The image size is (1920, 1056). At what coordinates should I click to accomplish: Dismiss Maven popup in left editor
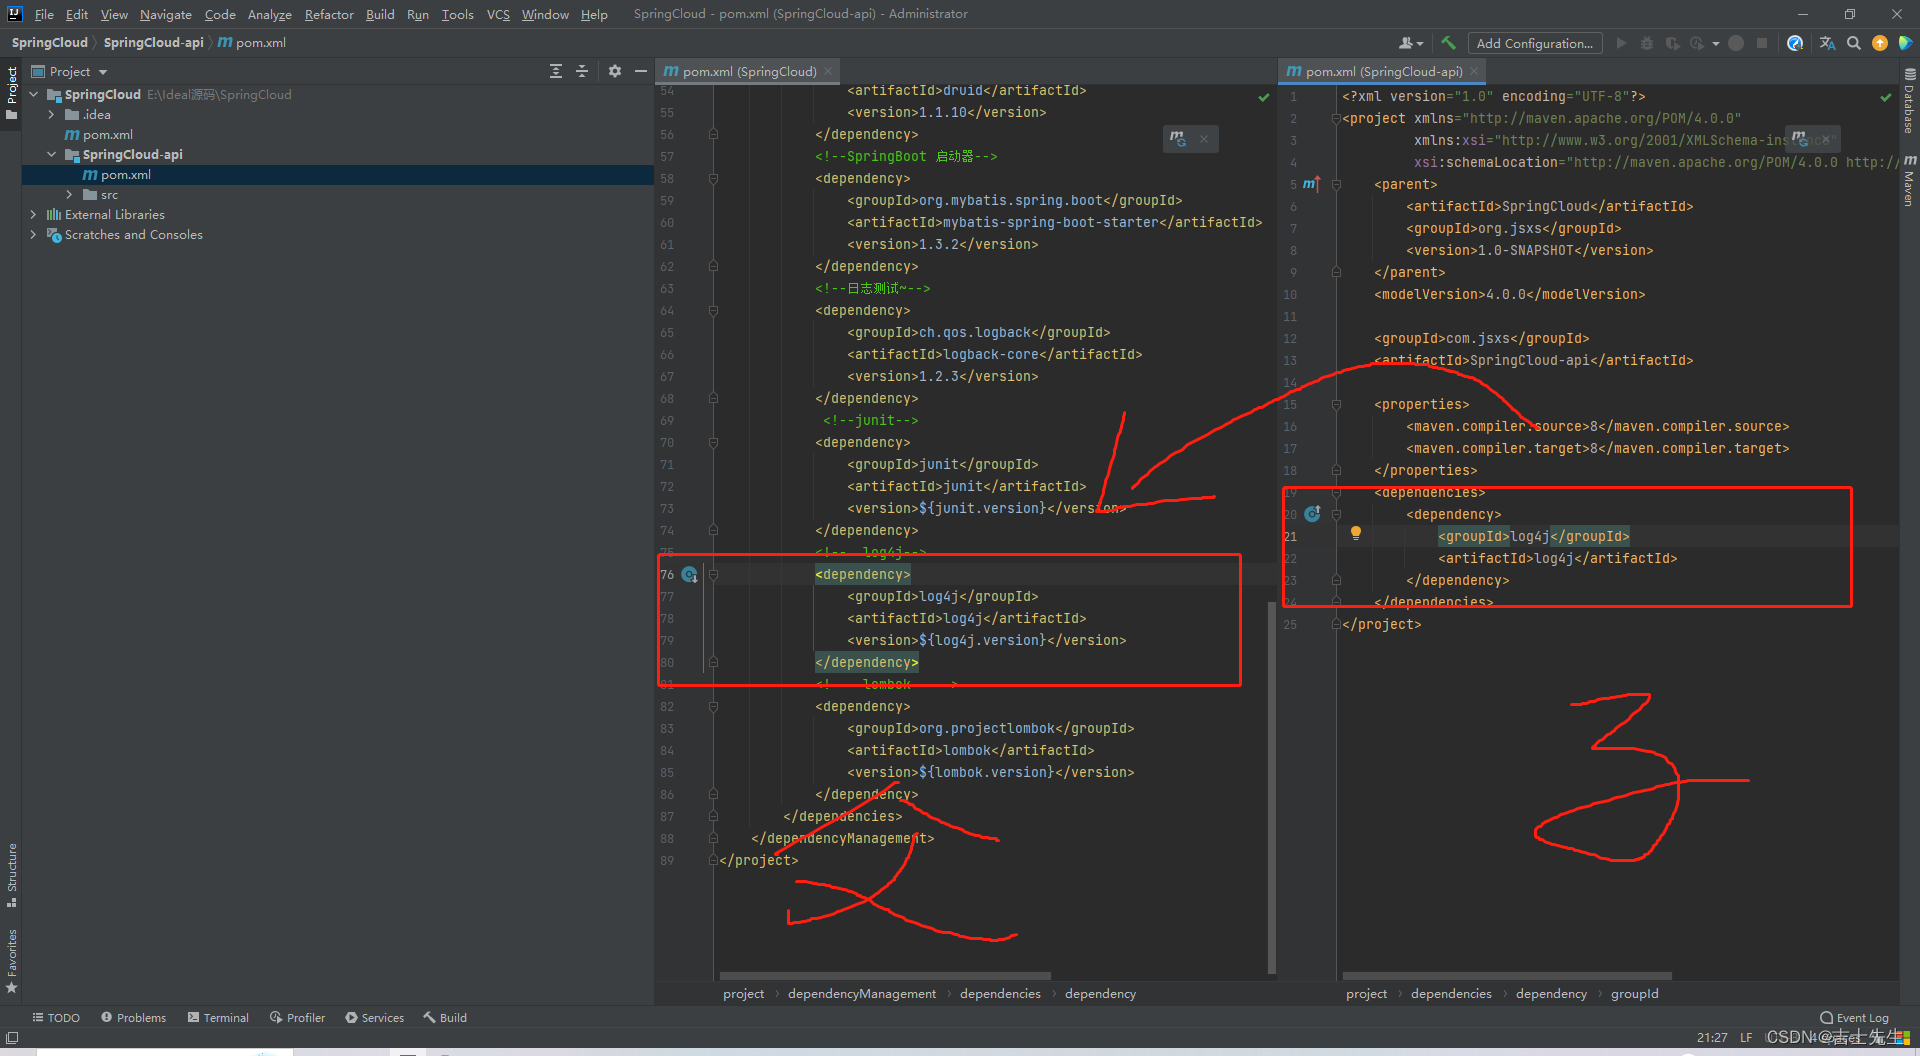[1204, 139]
